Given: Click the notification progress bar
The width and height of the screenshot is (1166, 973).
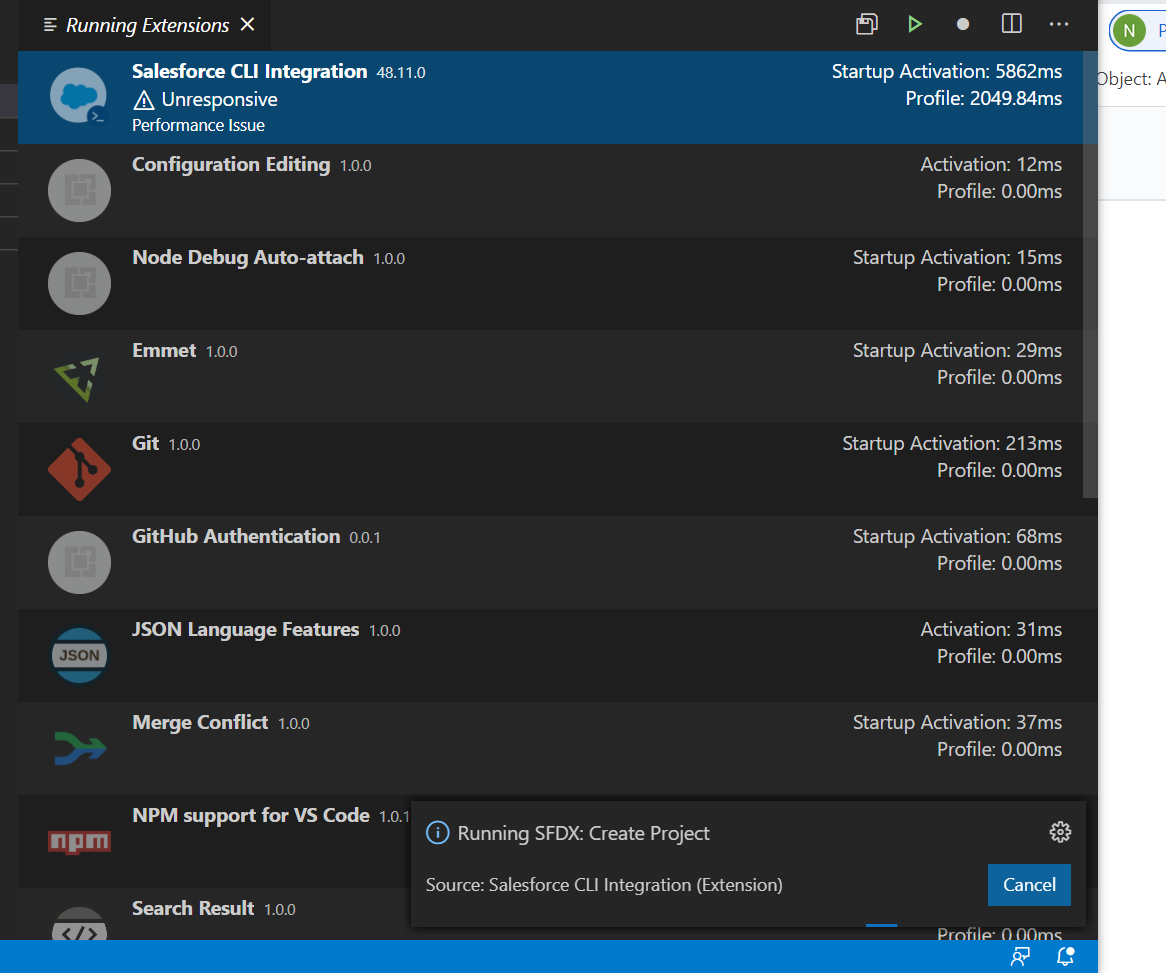Looking at the screenshot, I should coord(882,925).
